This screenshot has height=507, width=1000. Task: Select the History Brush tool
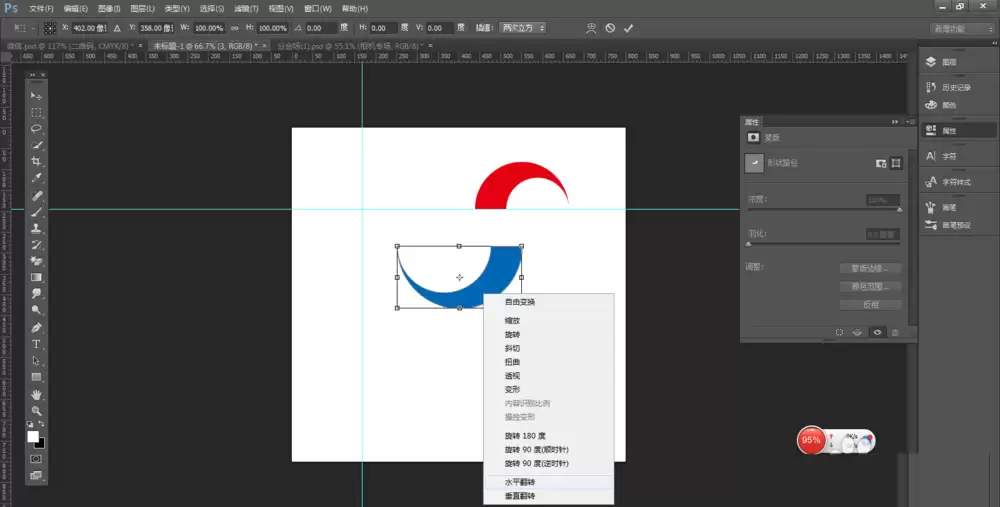(x=36, y=245)
